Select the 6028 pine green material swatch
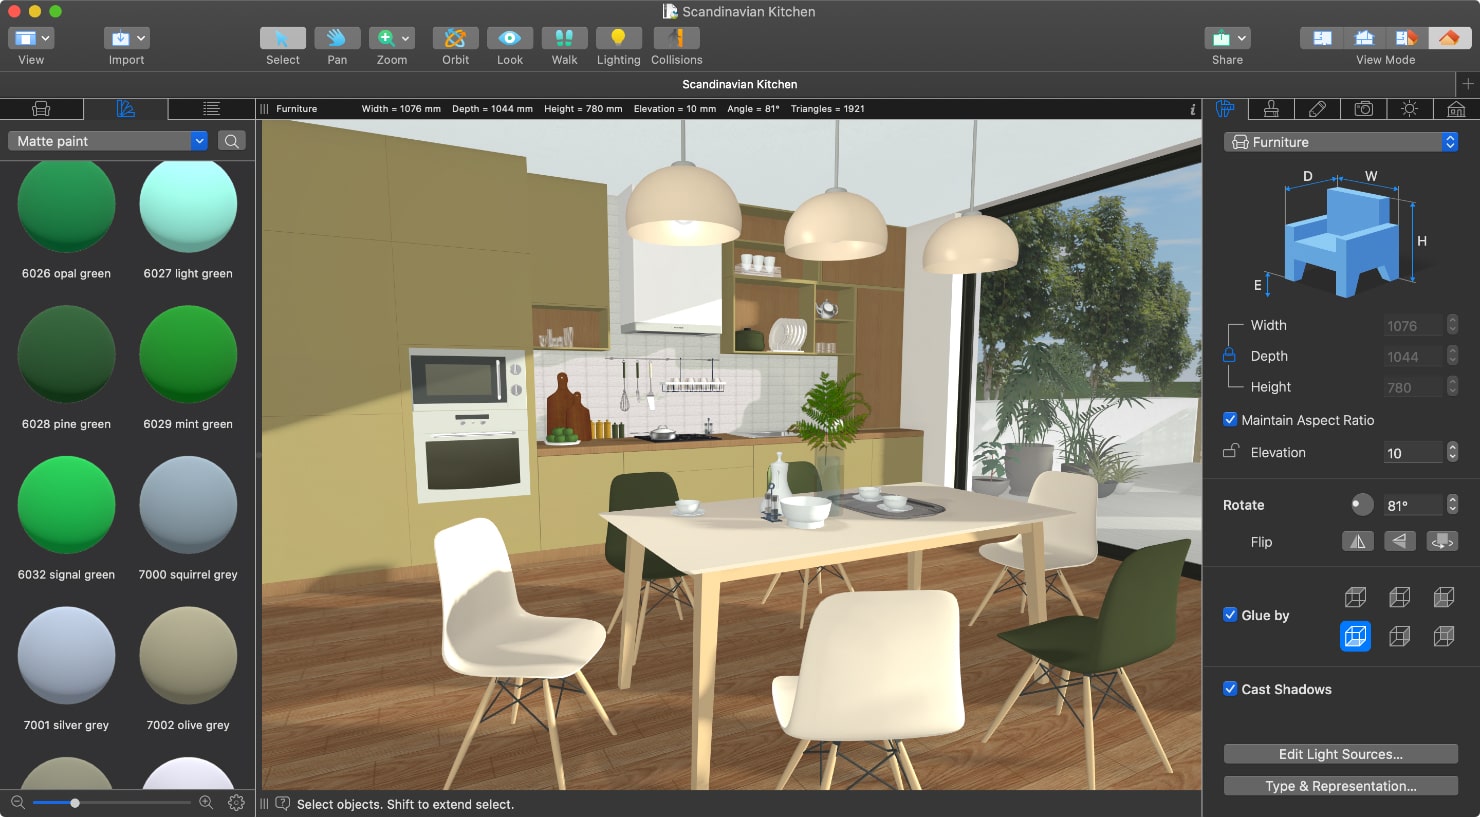Image resolution: width=1480 pixels, height=818 pixels. (x=66, y=354)
